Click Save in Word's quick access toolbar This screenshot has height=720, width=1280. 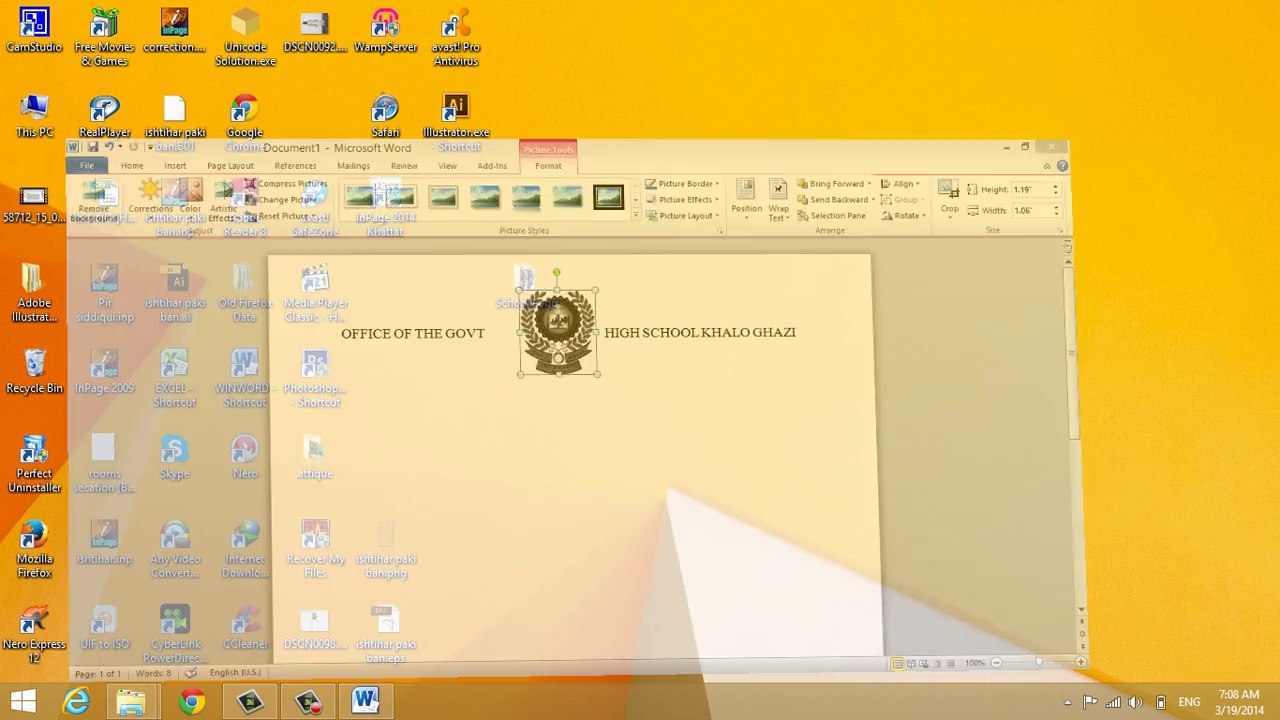(92, 148)
